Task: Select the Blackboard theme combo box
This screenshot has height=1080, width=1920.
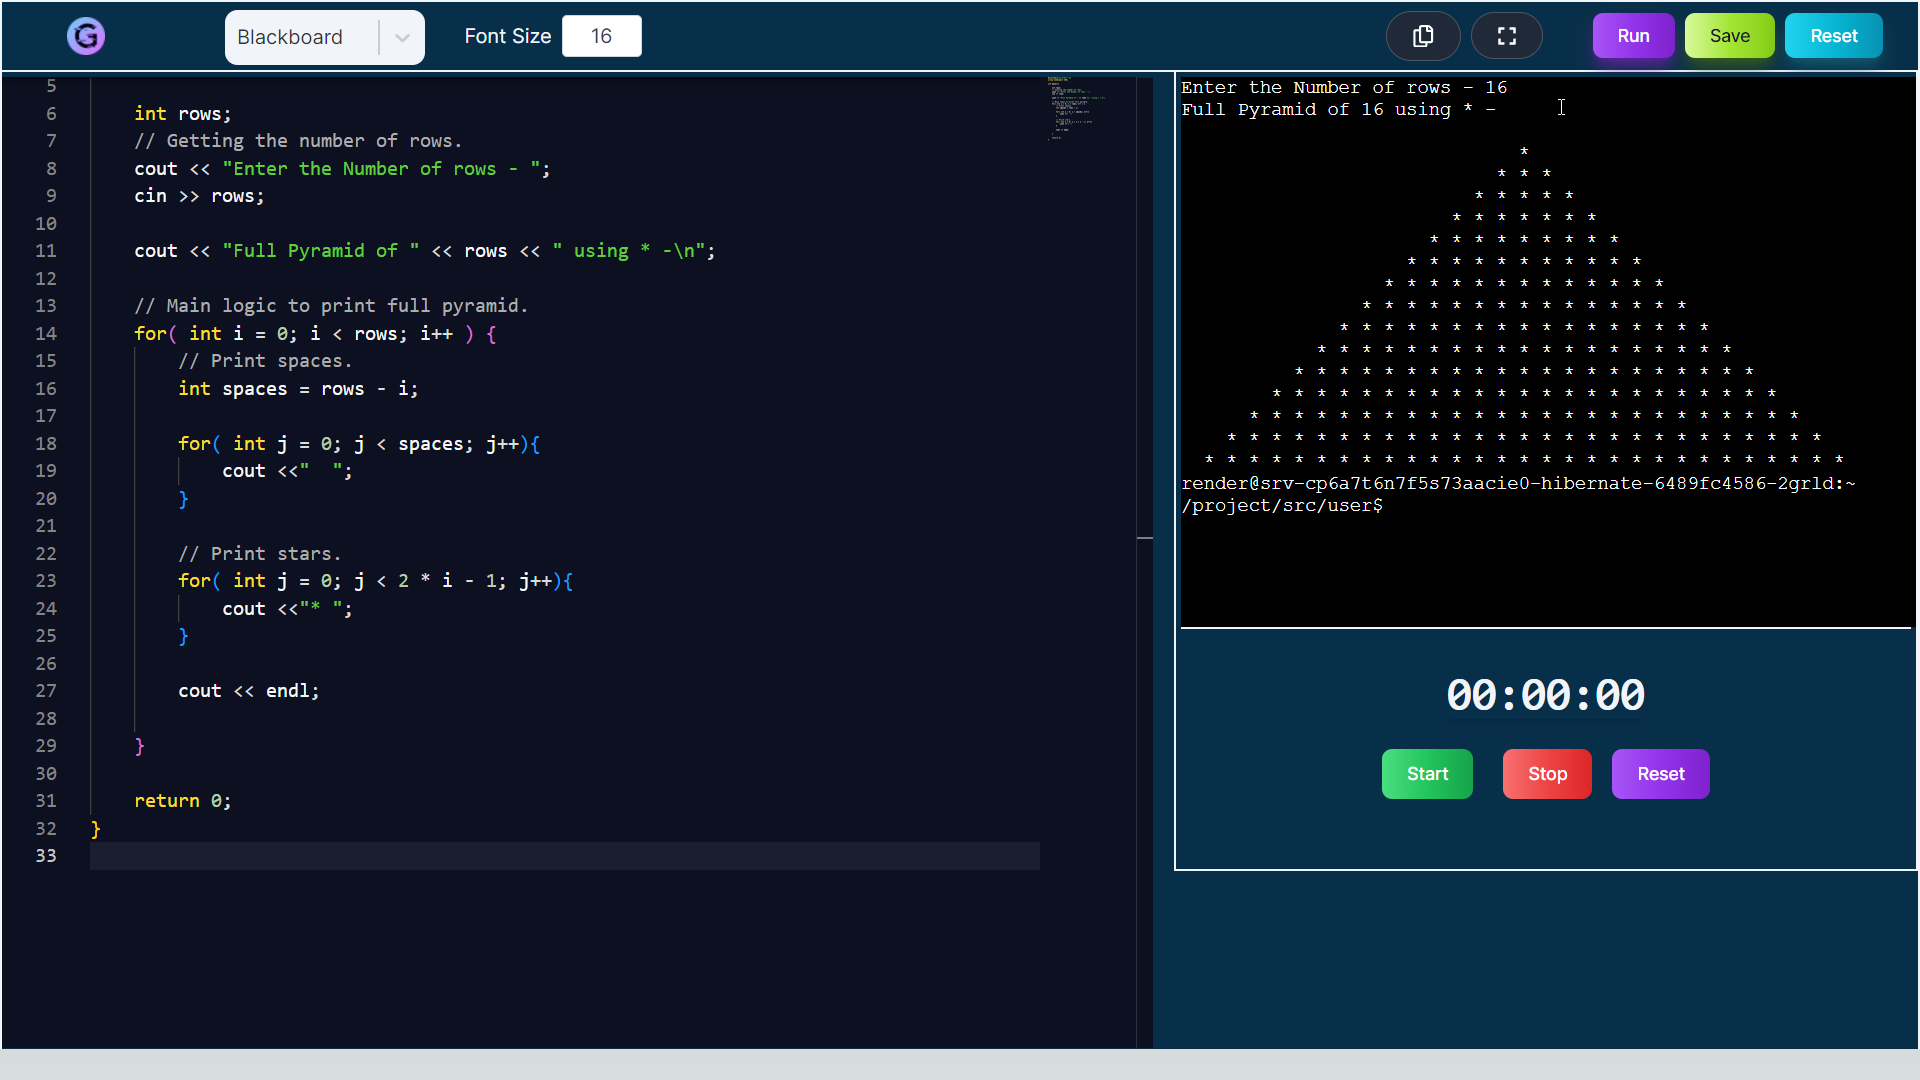Action: pos(300,38)
